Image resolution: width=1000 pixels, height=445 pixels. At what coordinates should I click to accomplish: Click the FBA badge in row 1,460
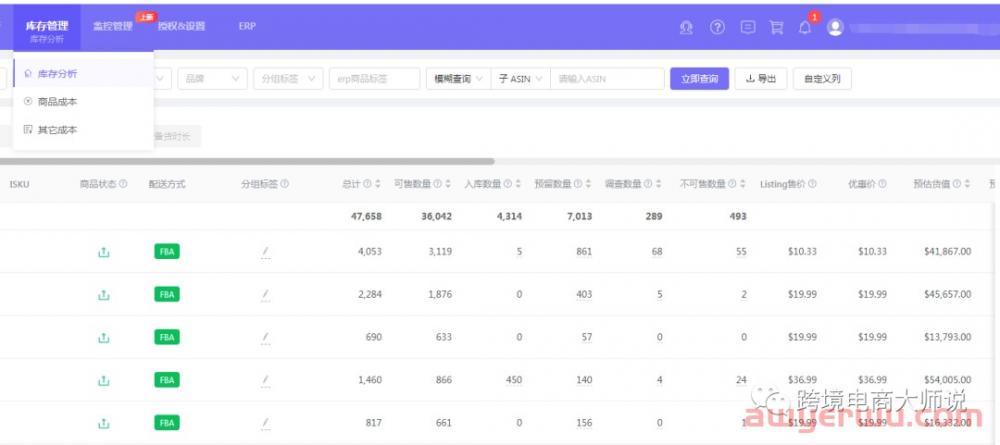tap(166, 380)
